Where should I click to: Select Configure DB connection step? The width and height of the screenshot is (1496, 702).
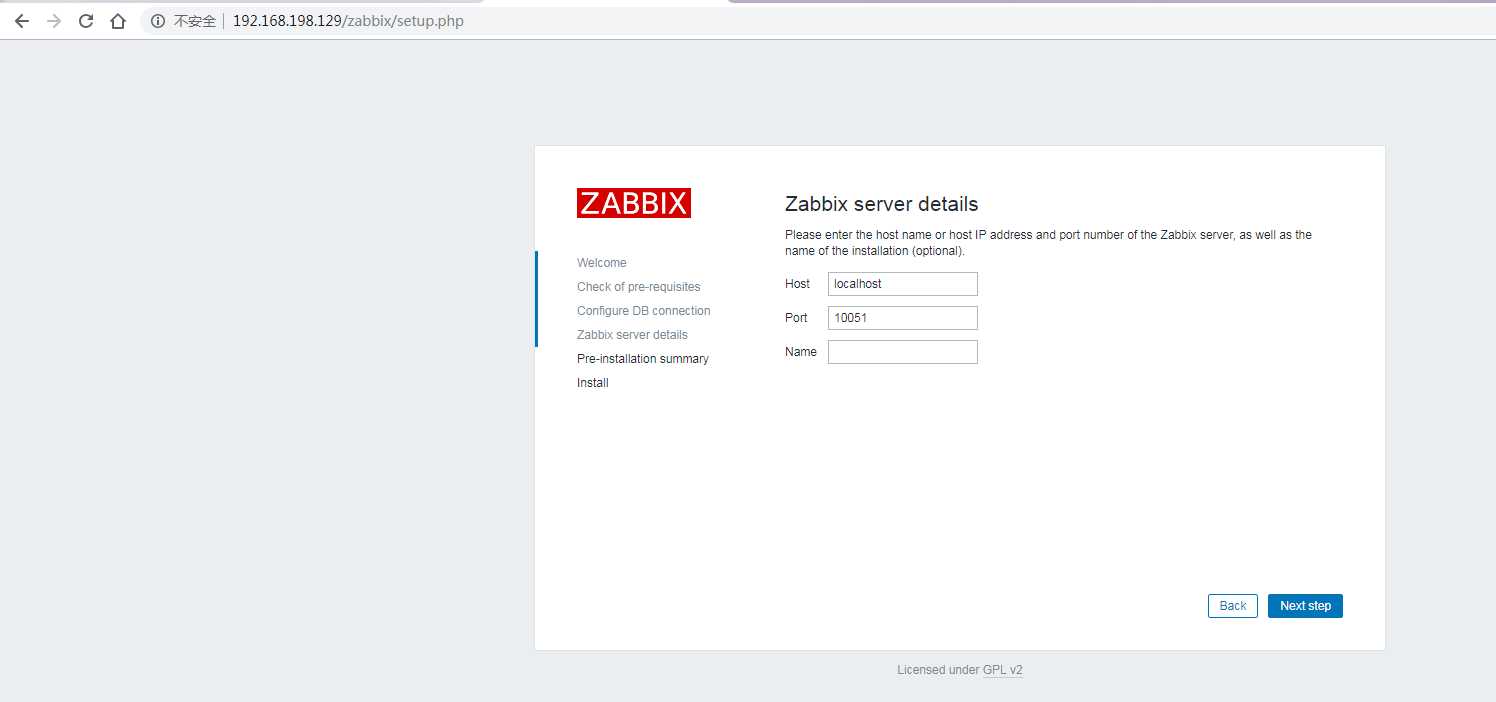click(644, 311)
